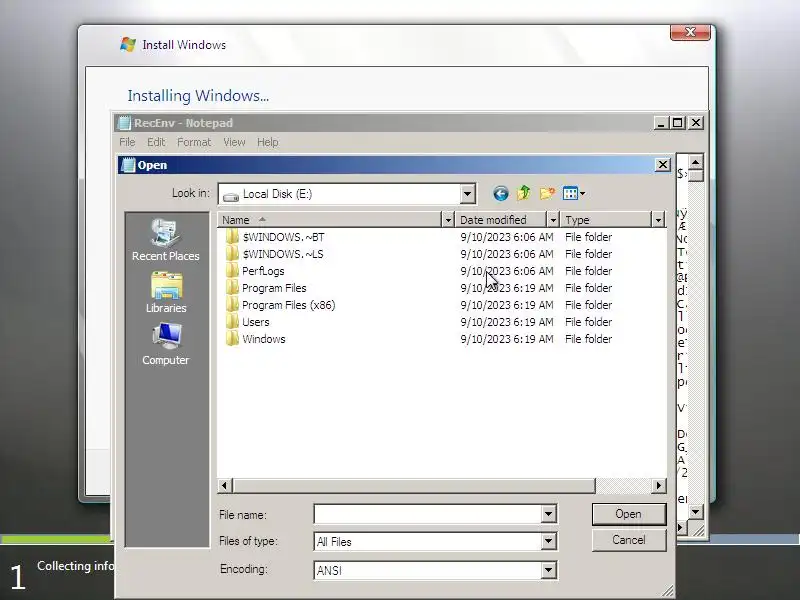Click the Windows logo in Install Windows
The height and width of the screenshot is (600, 800).
[128, 44]
